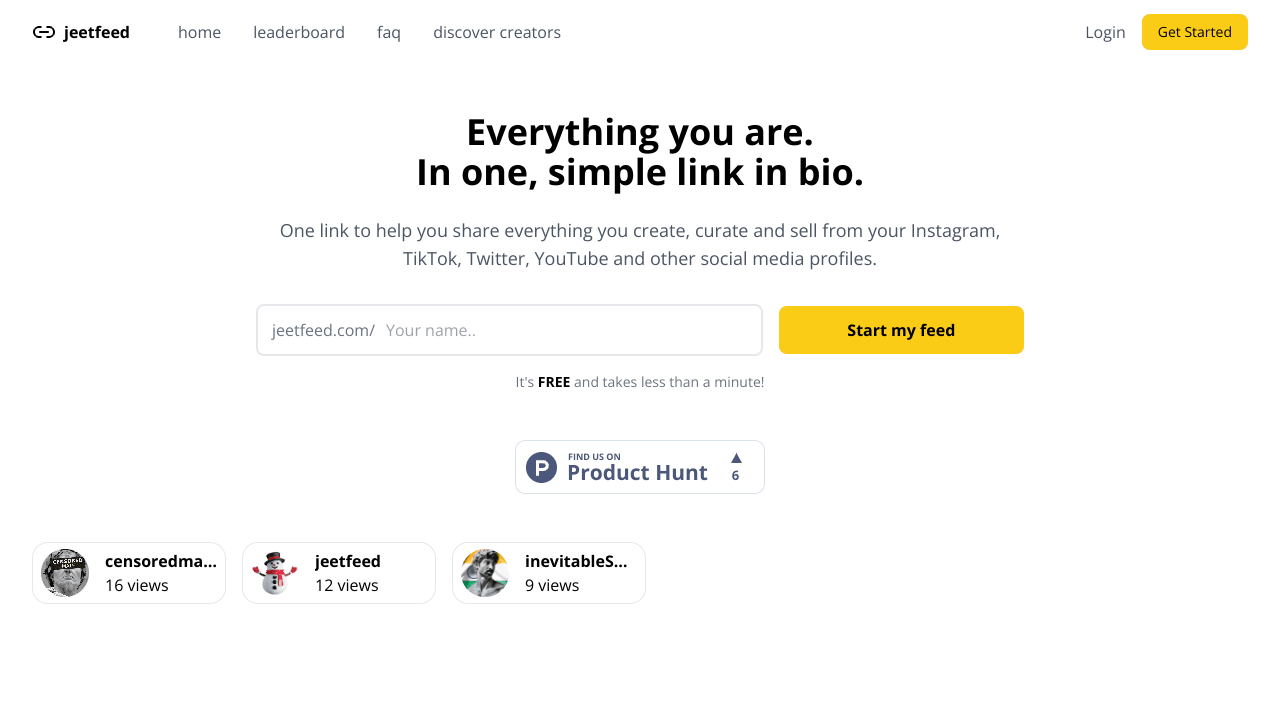Go to the home navigation item
Screen dimensions: 1280x720
199,32
